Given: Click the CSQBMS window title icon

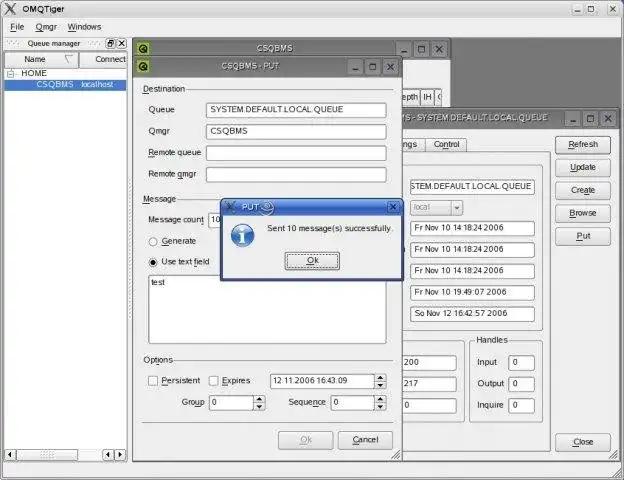Looking at the screenshot, I should click(x=143, y=49).
